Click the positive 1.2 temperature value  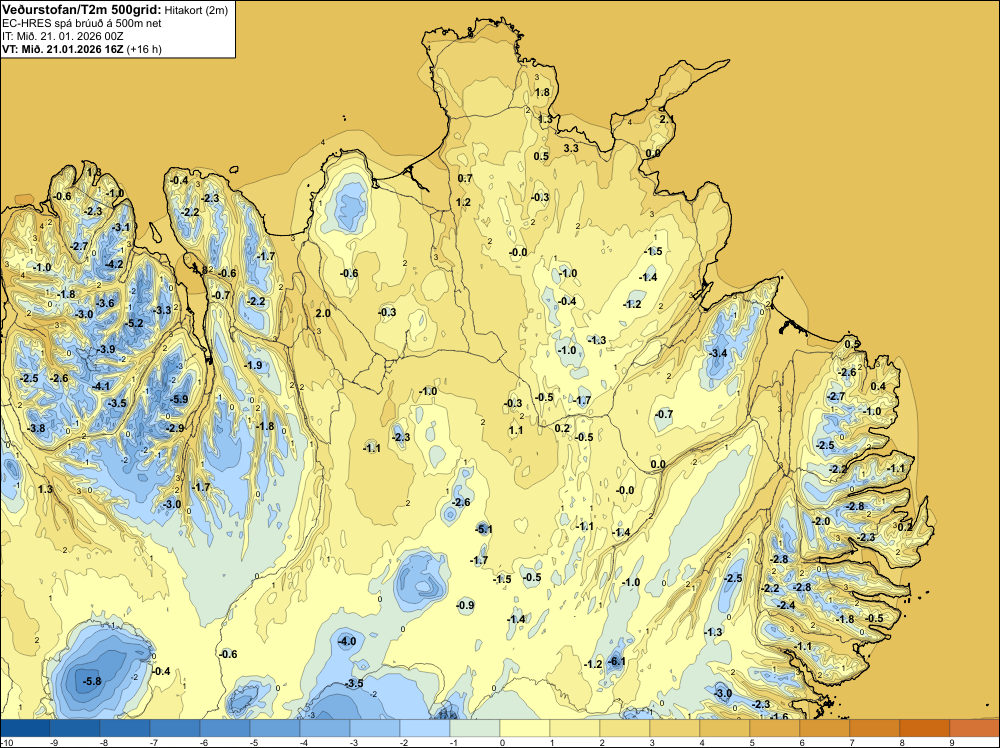point(464,202)
